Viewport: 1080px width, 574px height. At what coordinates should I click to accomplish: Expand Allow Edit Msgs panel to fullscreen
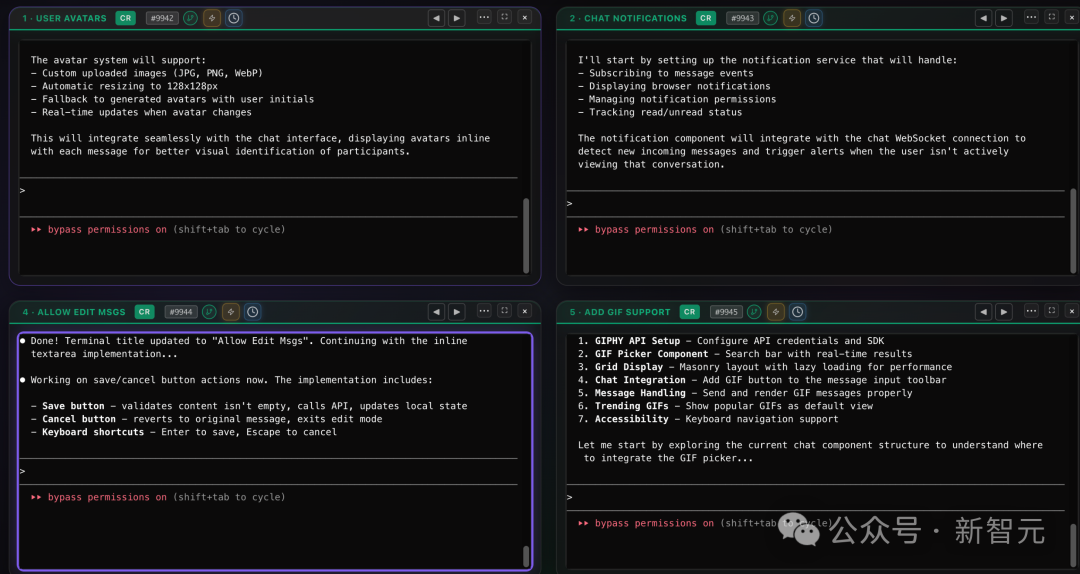(x=505, y=311)
